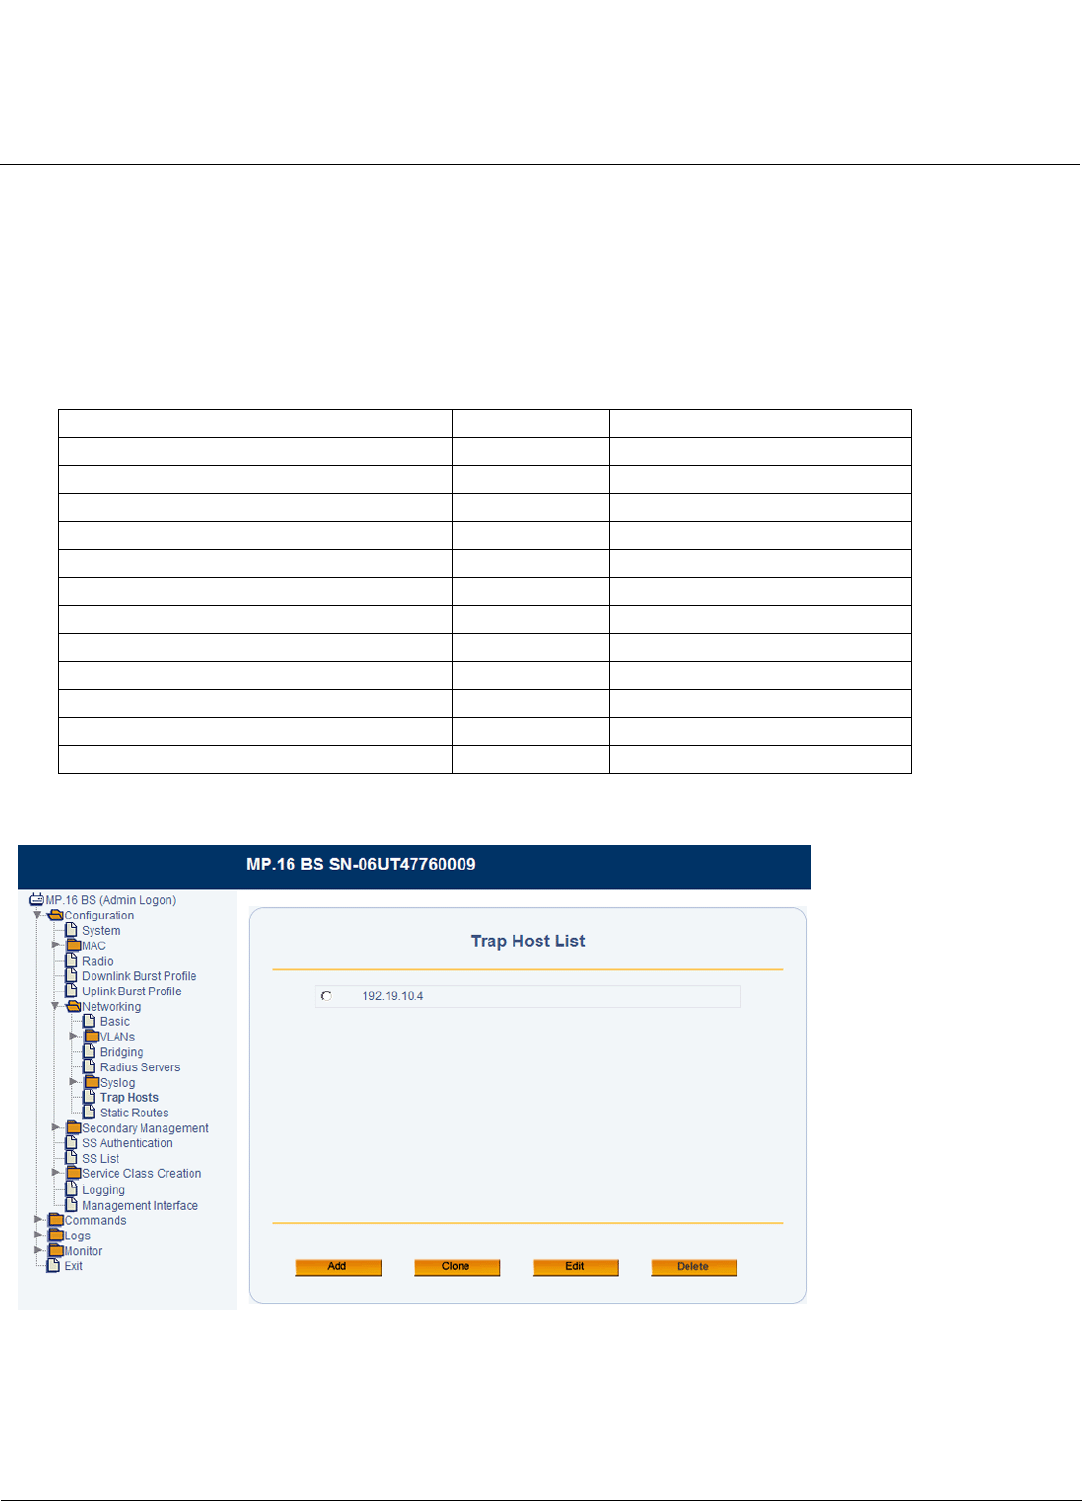1090x1501 pixels.
Task: Expand the Monitor tree node
Action: [x=38, y=1250]
